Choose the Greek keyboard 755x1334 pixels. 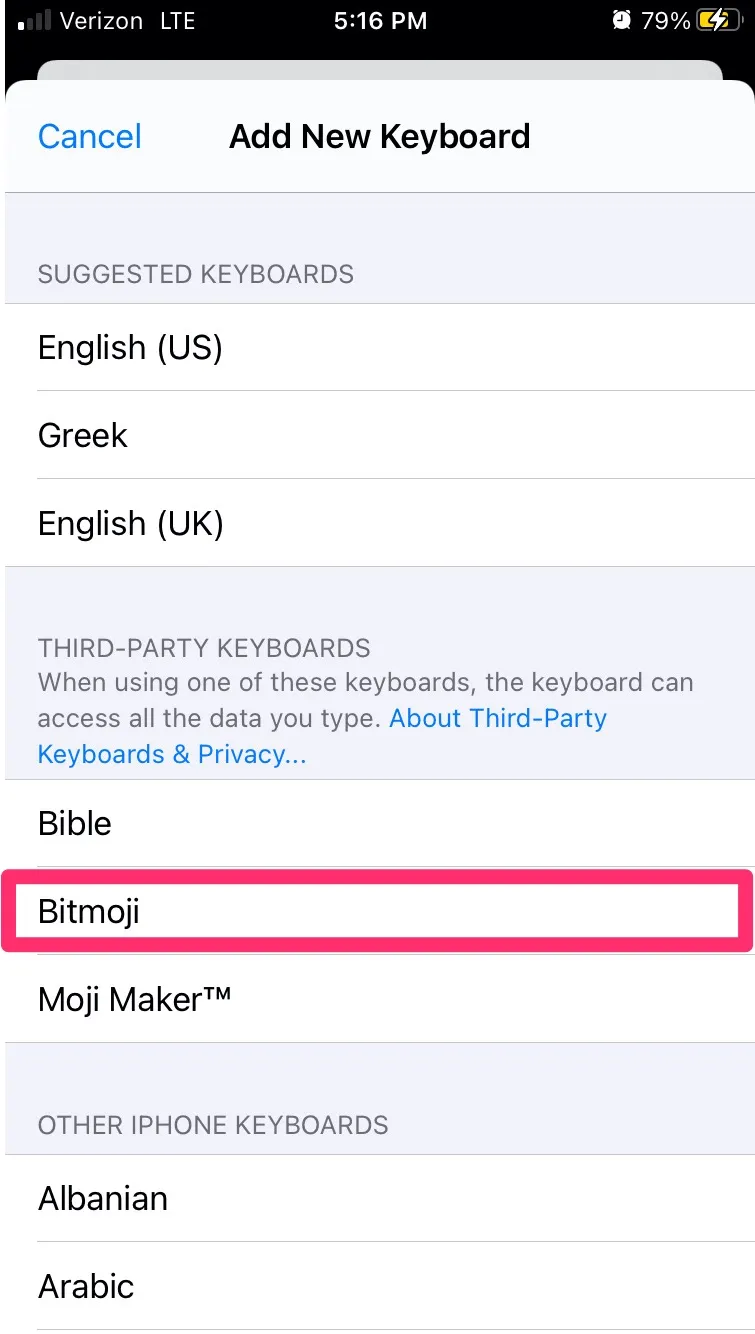83,436
